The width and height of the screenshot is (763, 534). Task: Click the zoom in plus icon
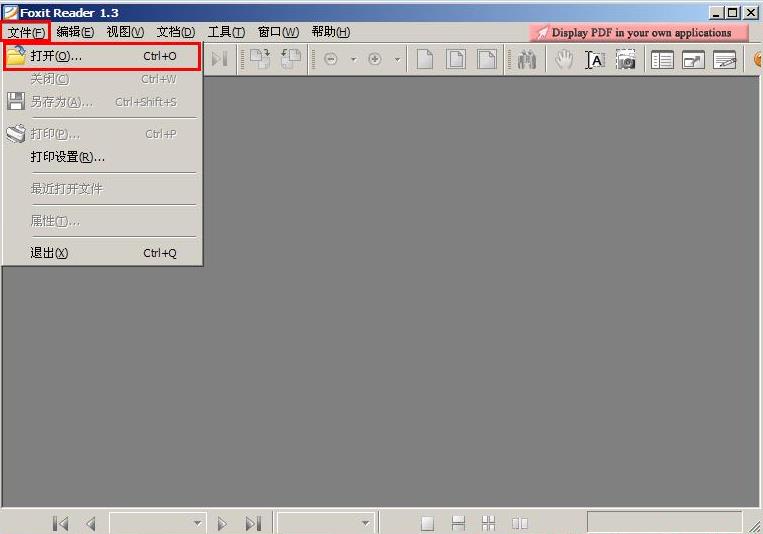(x=375, y=59)
